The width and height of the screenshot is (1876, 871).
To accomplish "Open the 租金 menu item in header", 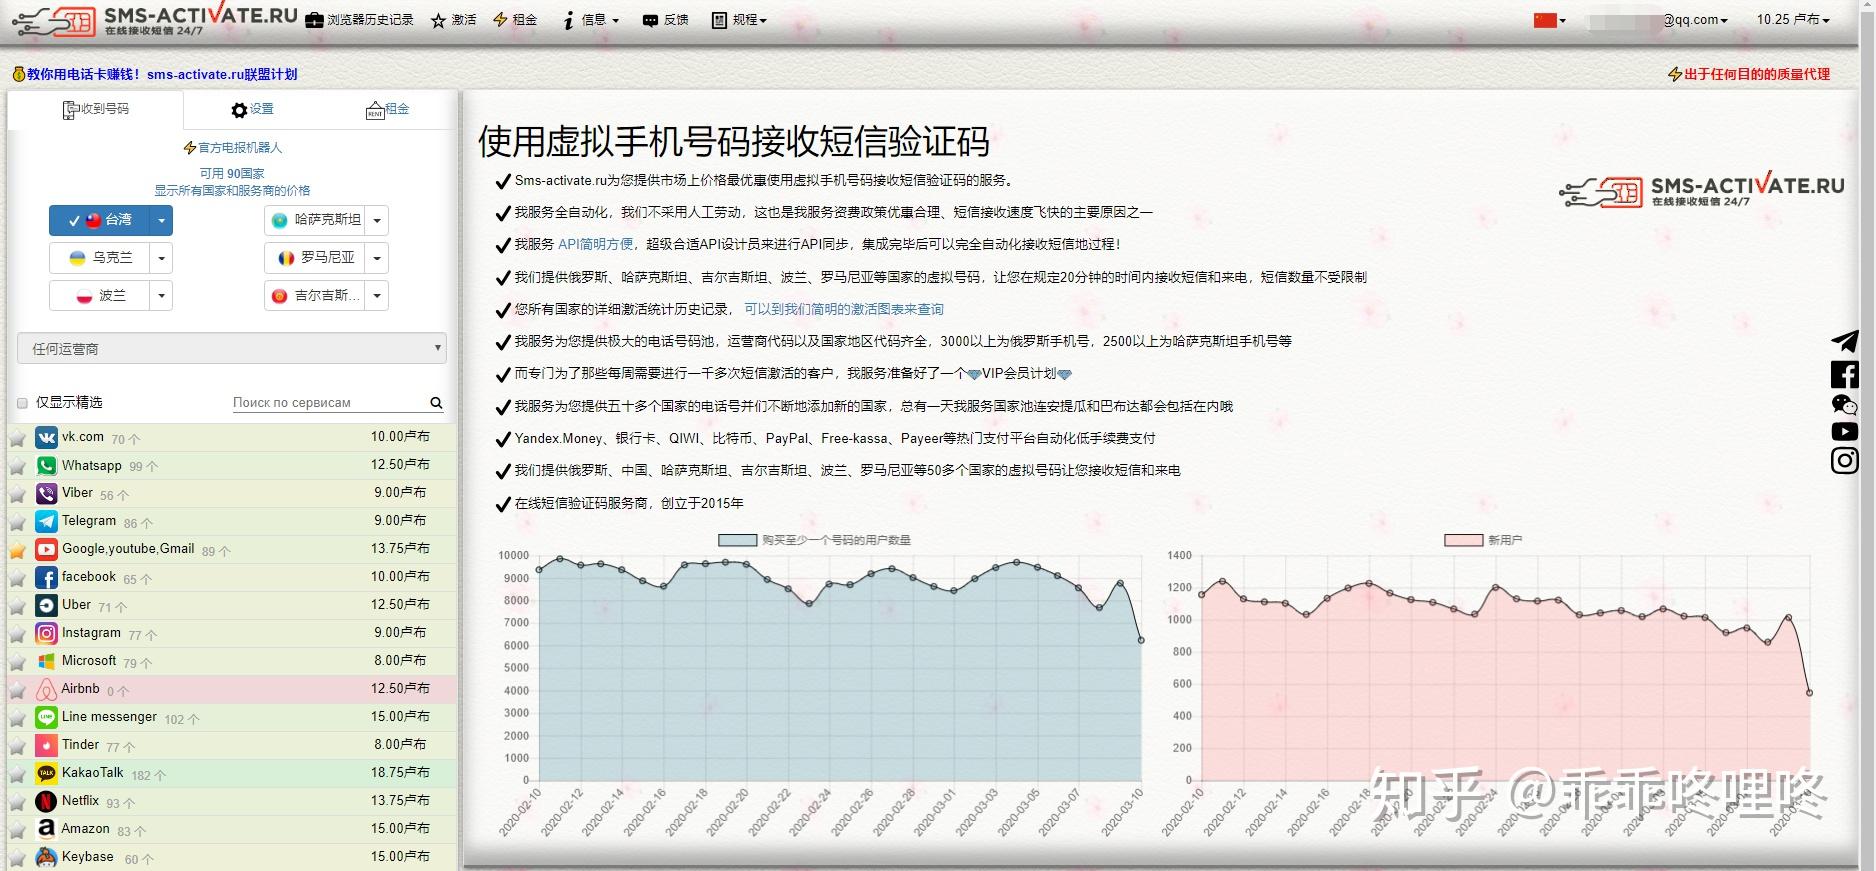I will [x=515, y=20].
